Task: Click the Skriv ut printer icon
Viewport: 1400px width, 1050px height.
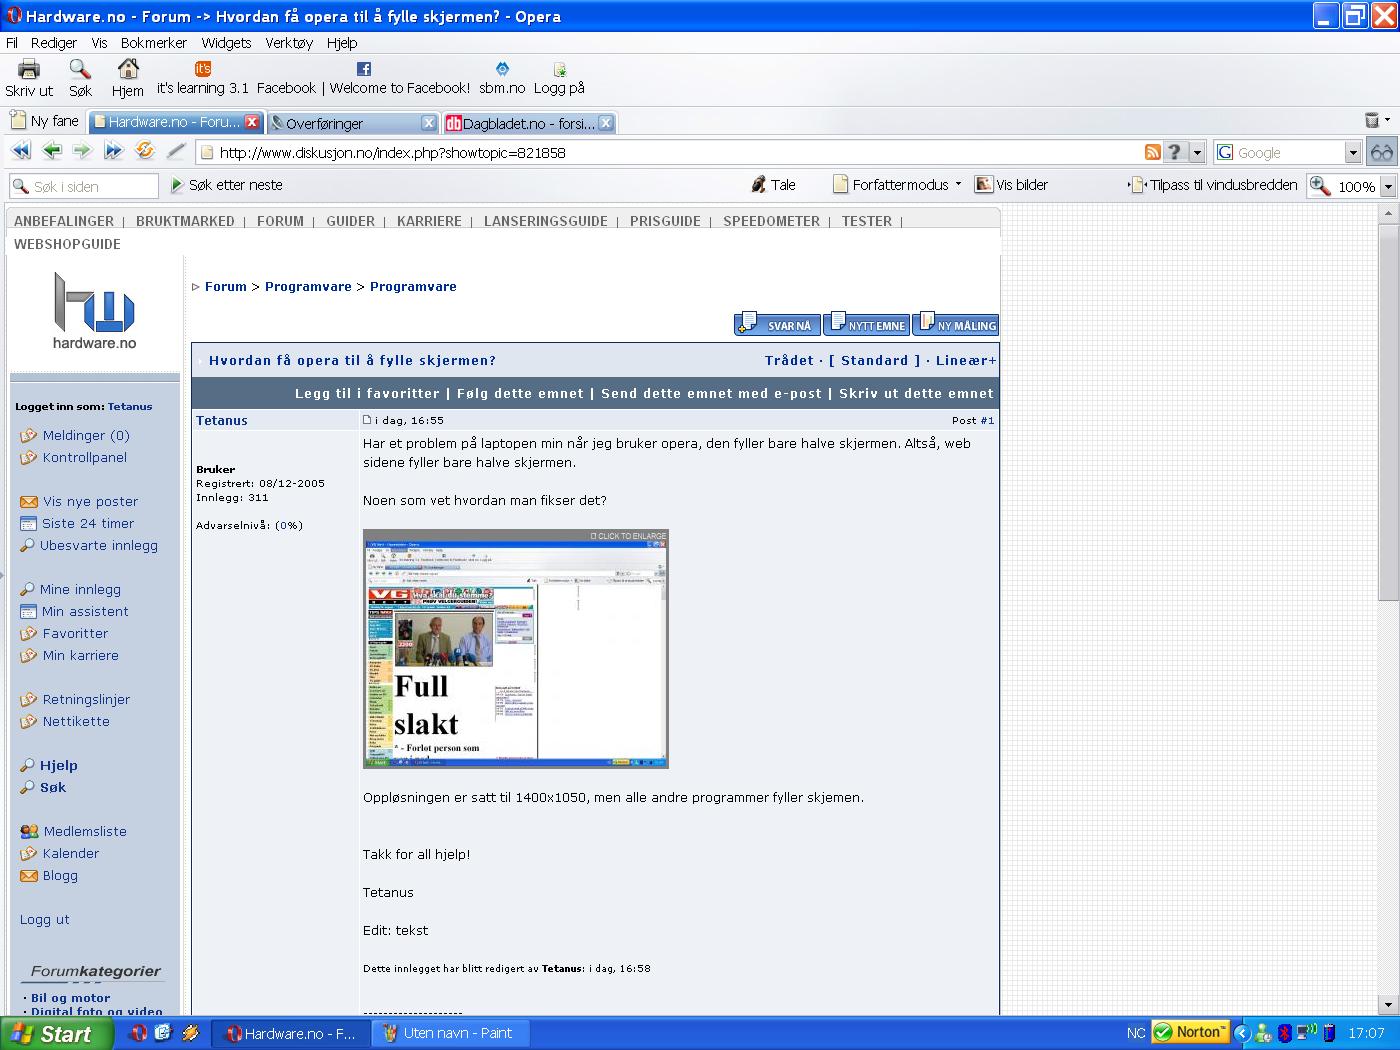Action: [29, 69]
